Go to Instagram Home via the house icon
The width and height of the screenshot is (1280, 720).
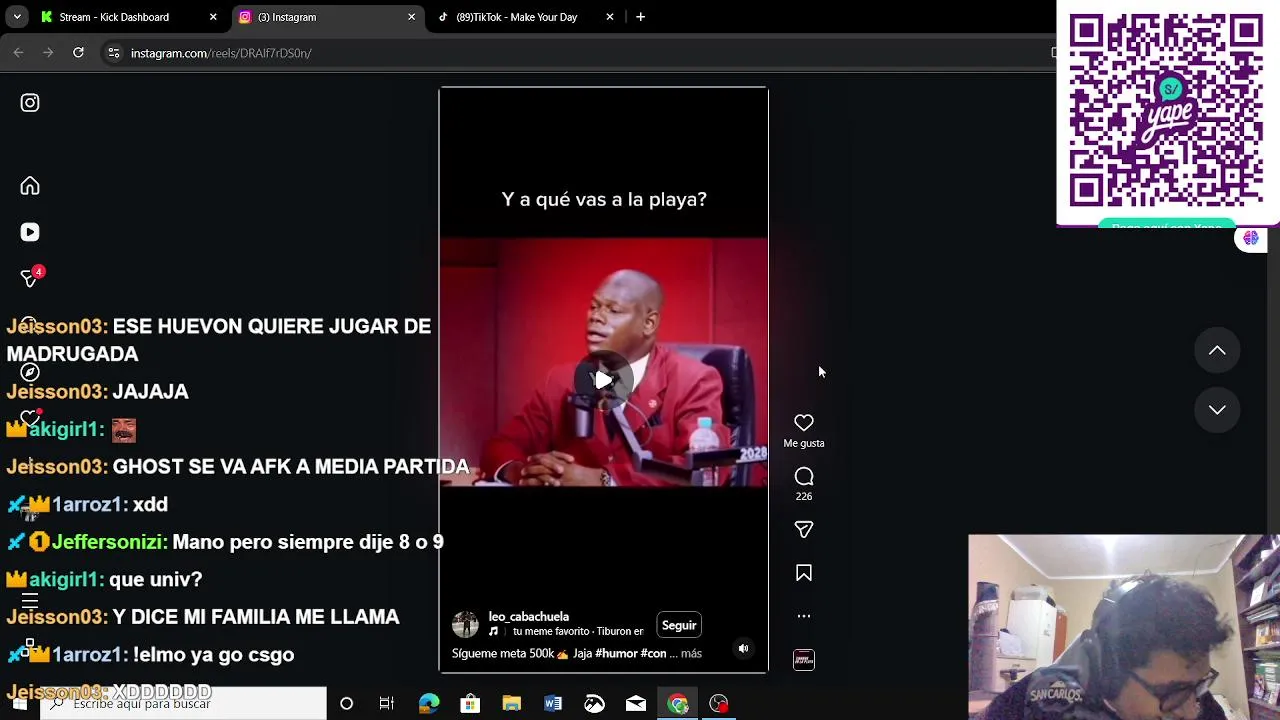[x=30, y=186]
